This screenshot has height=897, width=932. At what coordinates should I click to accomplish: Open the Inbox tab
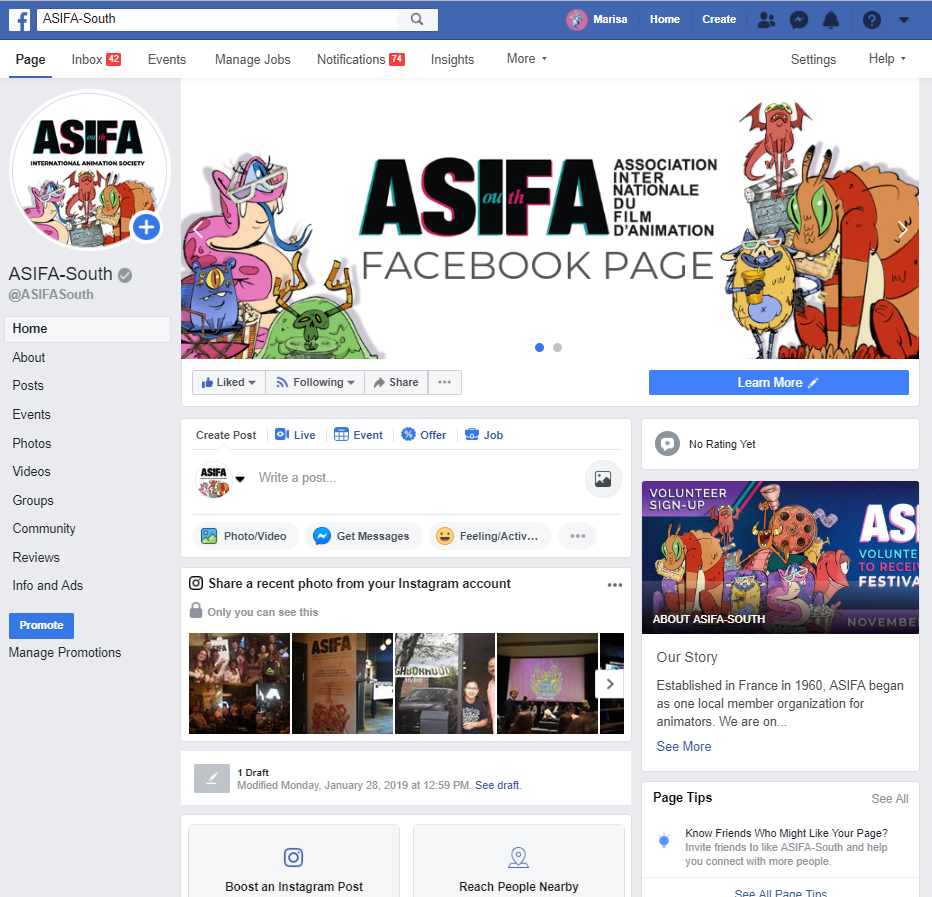coord(96,59)
